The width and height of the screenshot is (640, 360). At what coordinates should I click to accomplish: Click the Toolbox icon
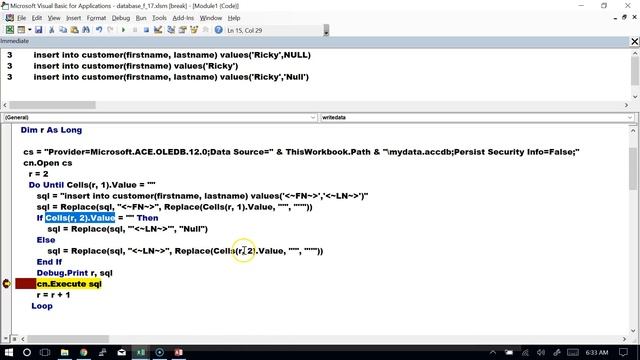point(205,30)
